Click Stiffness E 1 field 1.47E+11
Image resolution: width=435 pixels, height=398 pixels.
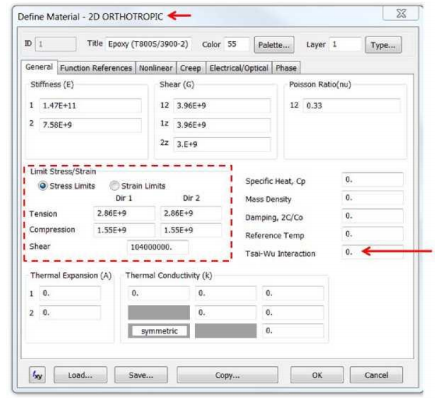[90, 106]
